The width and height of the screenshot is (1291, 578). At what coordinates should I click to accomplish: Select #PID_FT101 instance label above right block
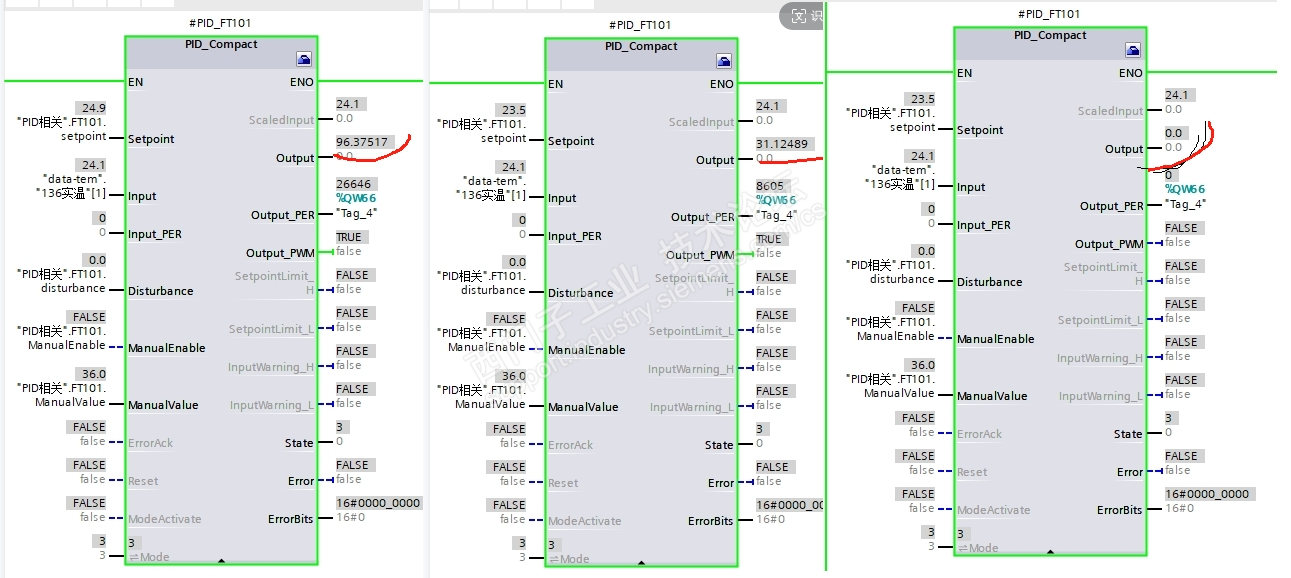click(1049, 14)
